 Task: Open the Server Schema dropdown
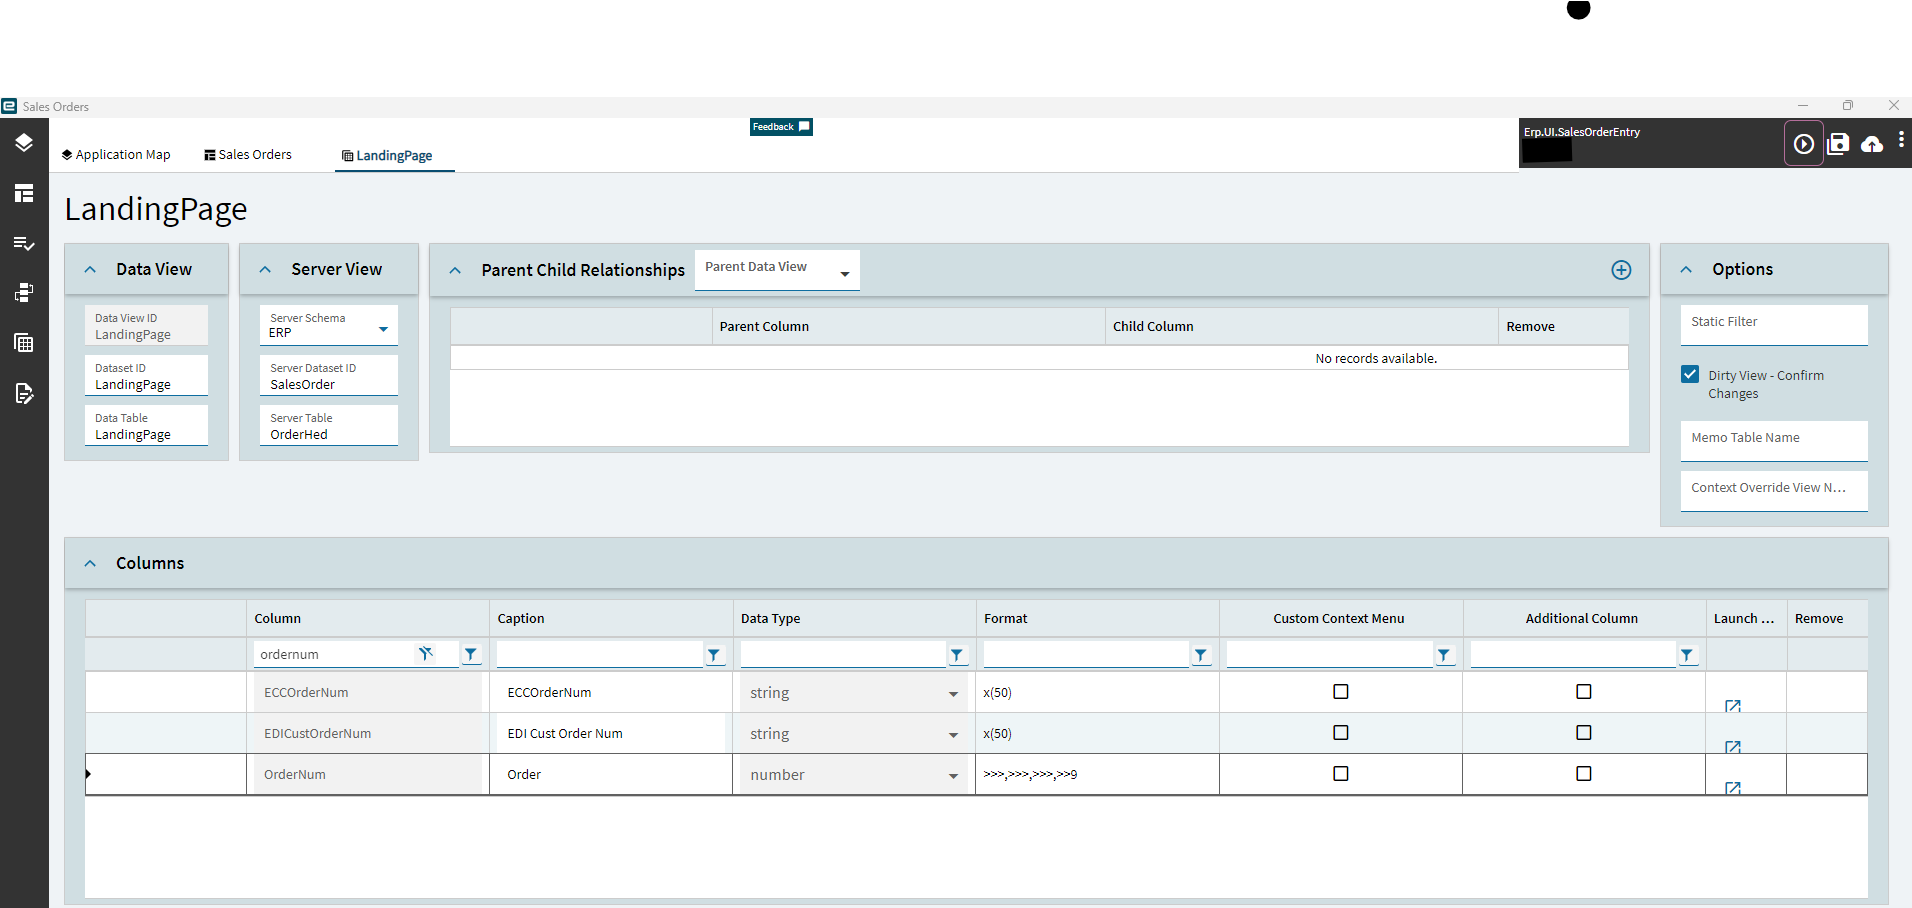pos(383,330)
